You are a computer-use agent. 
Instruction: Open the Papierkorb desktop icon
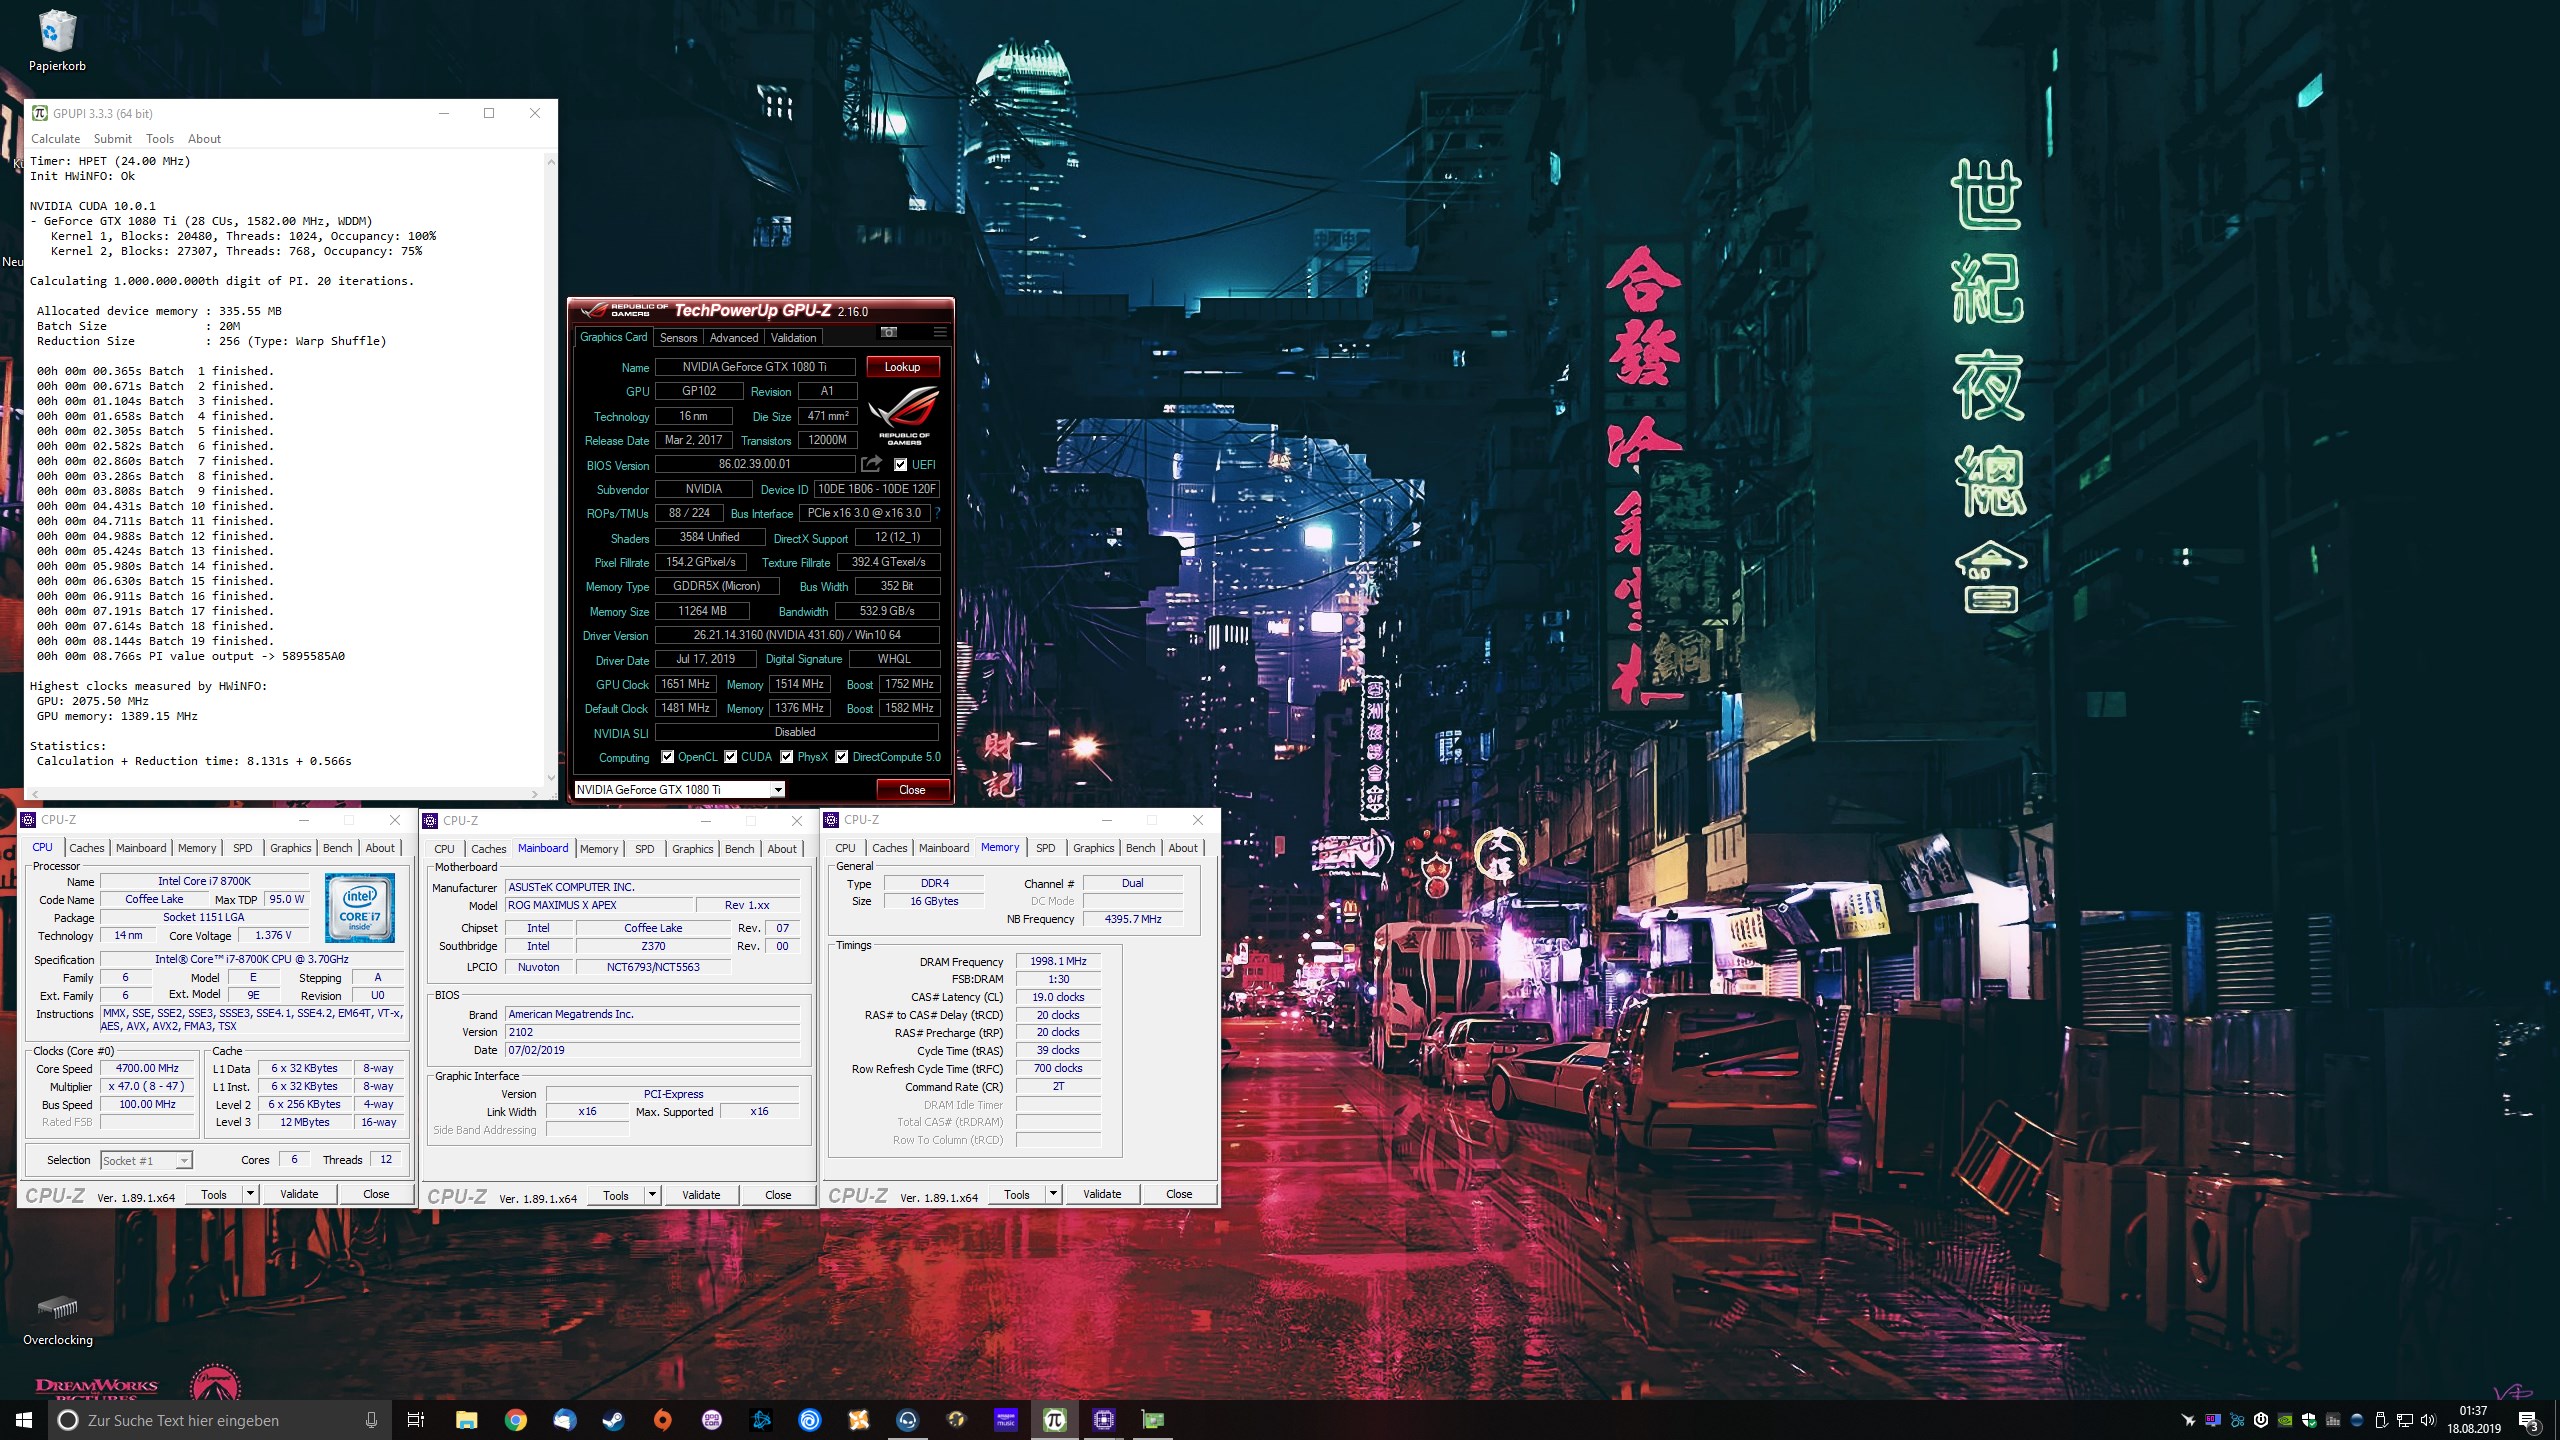coord(57,41)
